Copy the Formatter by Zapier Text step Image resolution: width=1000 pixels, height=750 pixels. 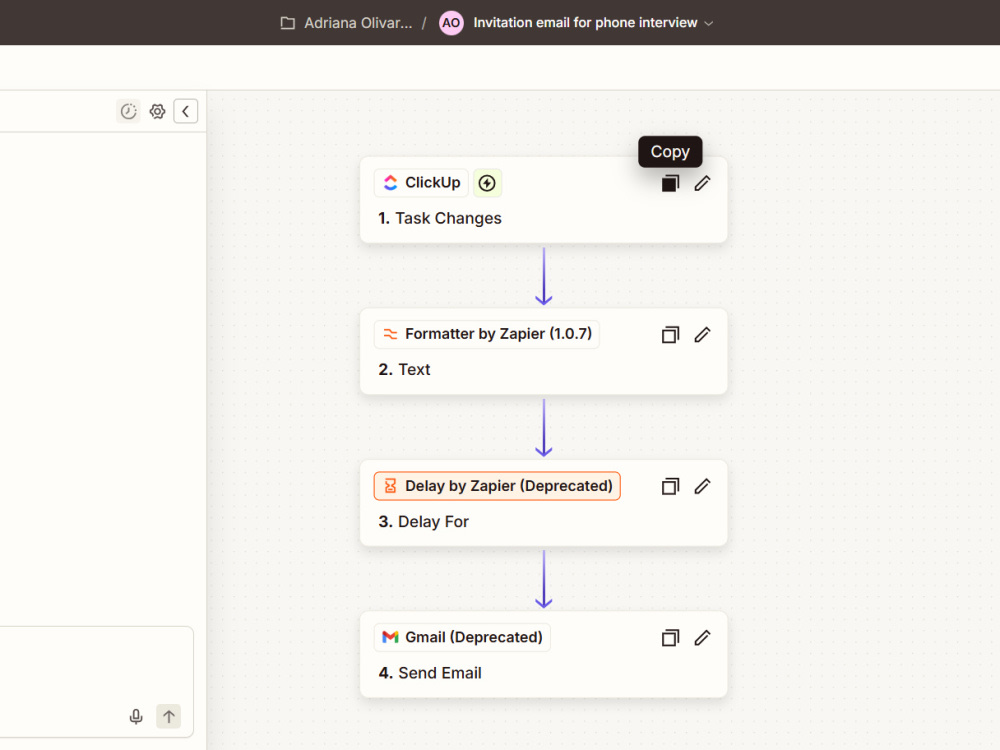coord(670,335)
